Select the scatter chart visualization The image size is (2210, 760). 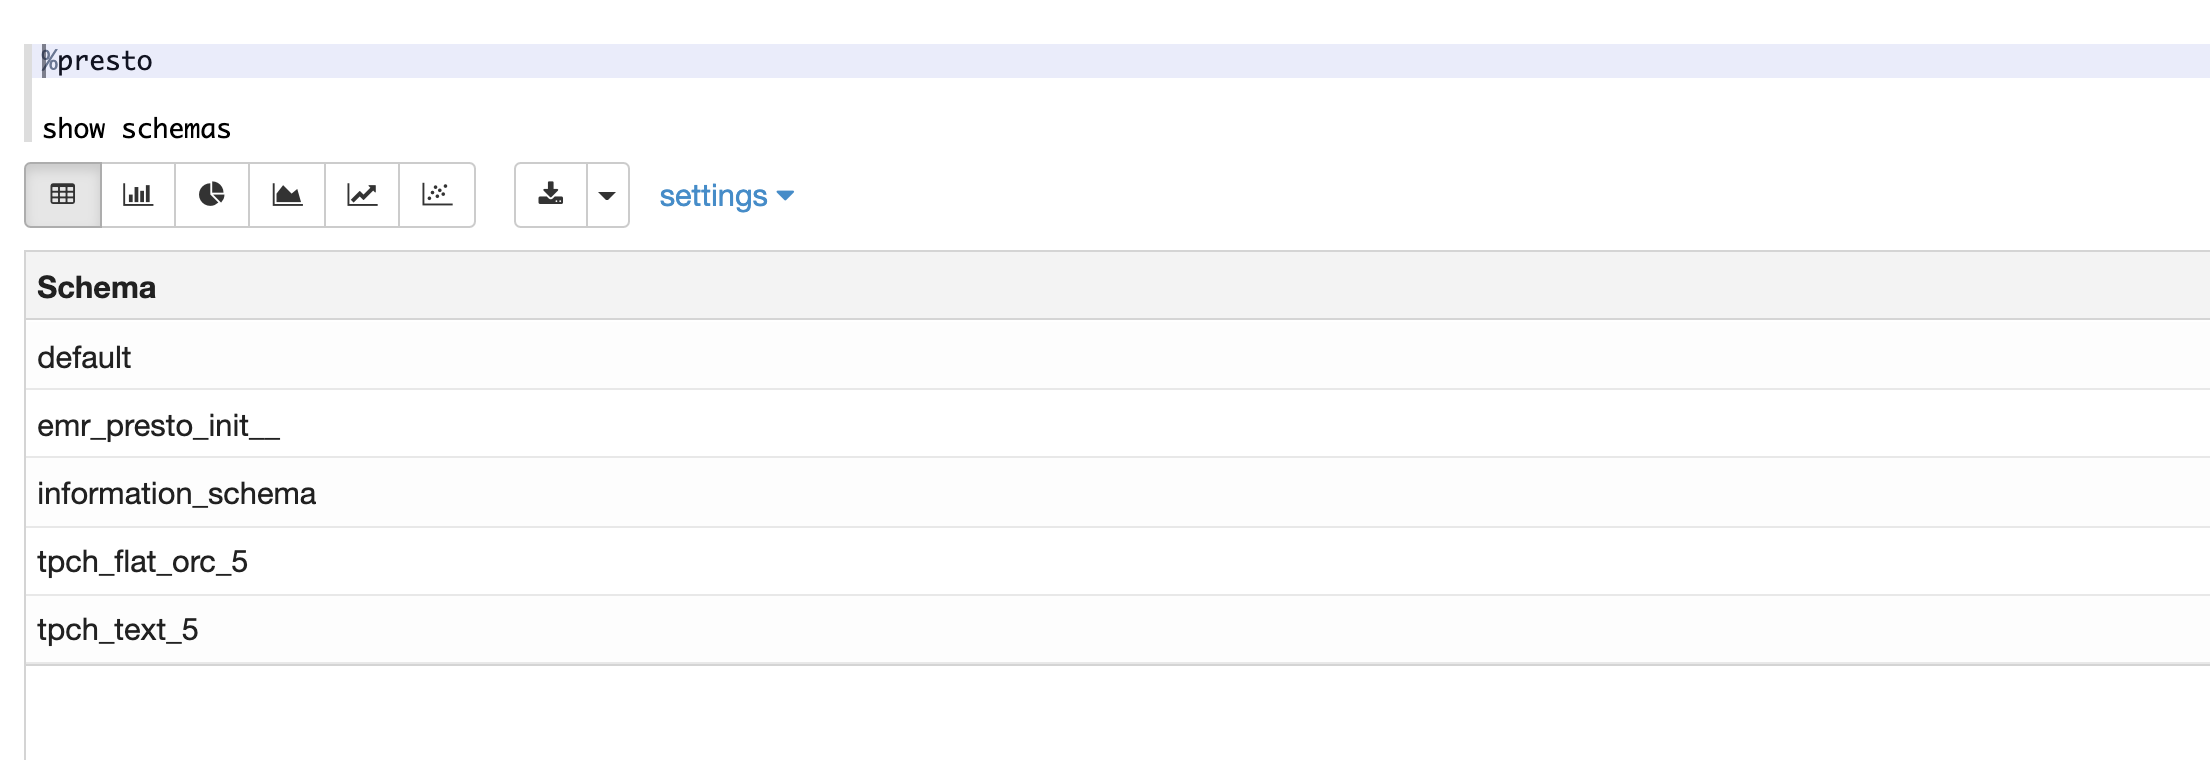437,195
